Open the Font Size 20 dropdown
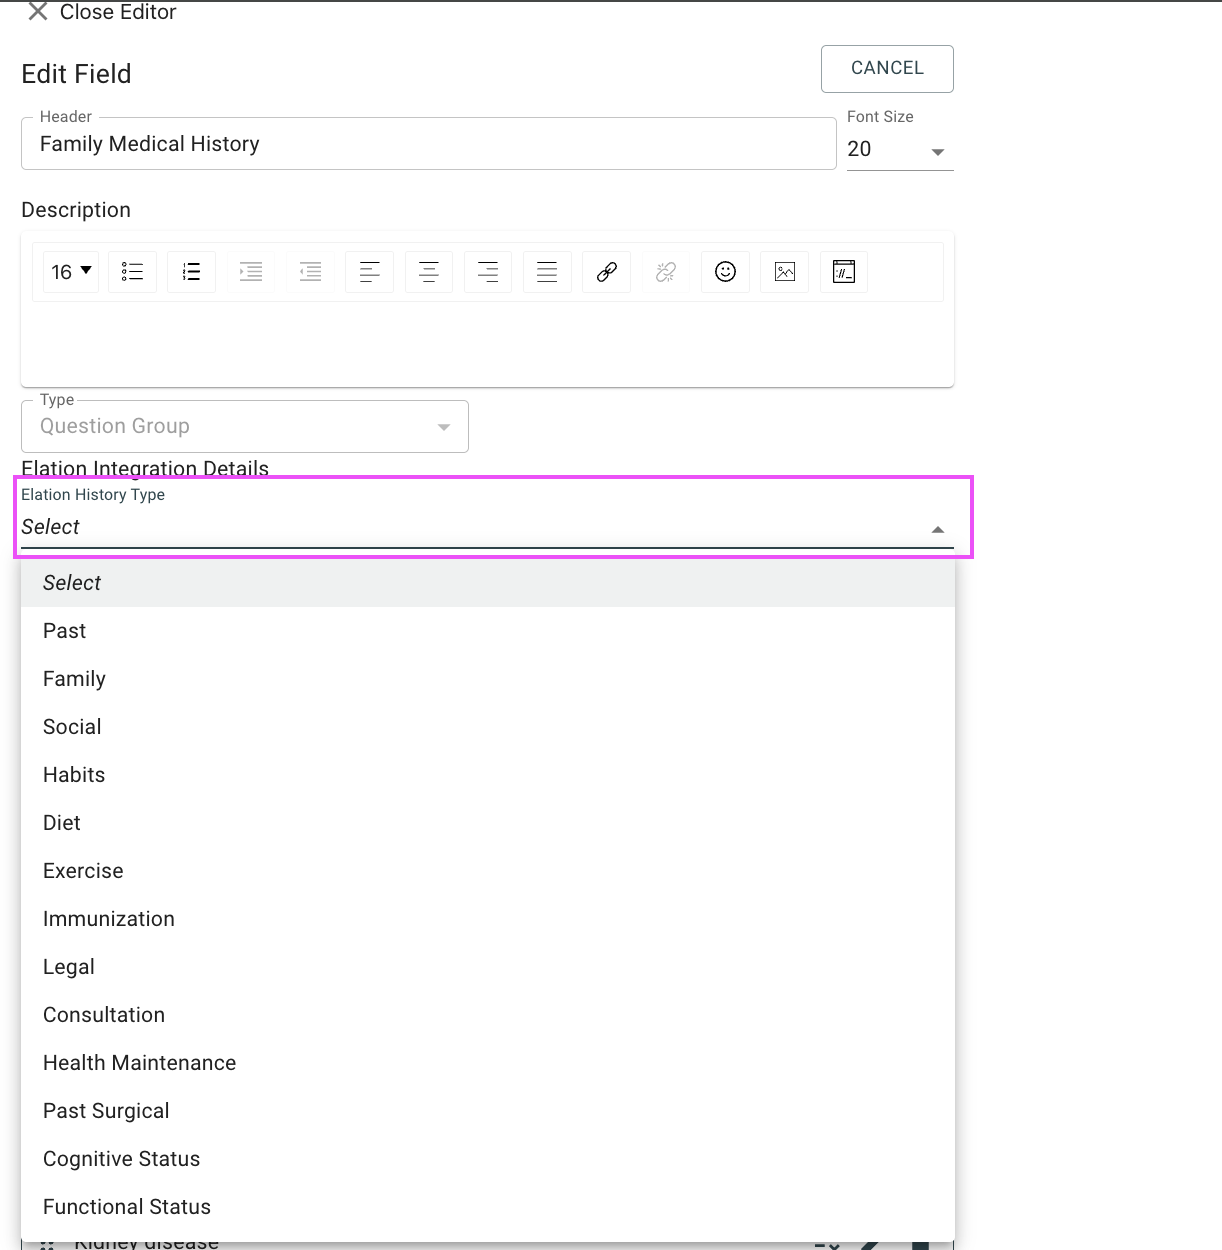The height and width of the screenshot is (1250, 1222). 900,149
